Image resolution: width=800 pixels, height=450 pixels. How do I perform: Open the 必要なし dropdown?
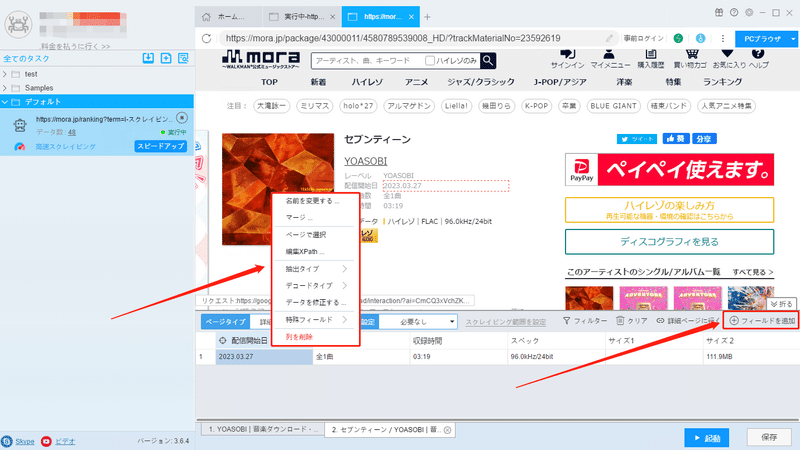click(419, 321)
